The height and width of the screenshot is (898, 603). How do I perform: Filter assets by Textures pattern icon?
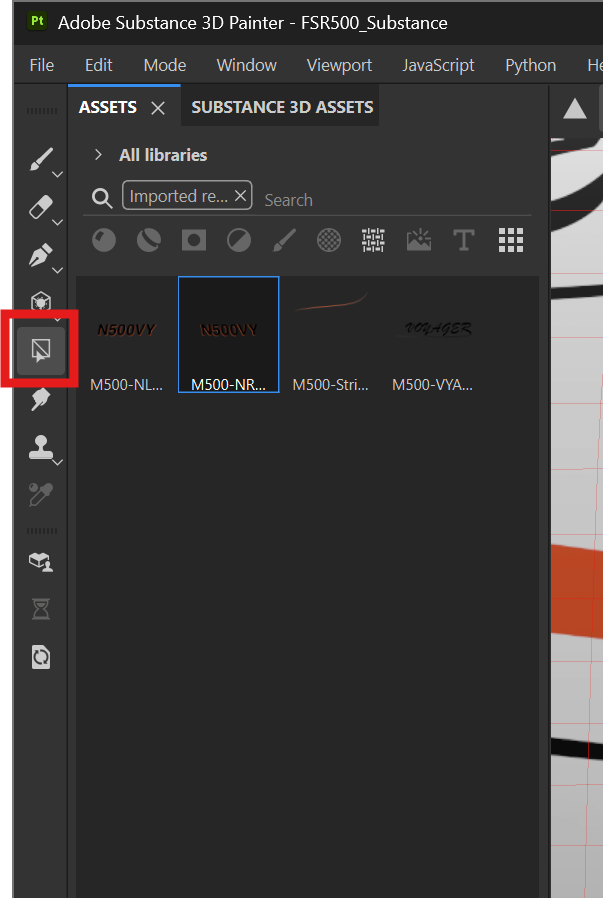click(373, 240)
